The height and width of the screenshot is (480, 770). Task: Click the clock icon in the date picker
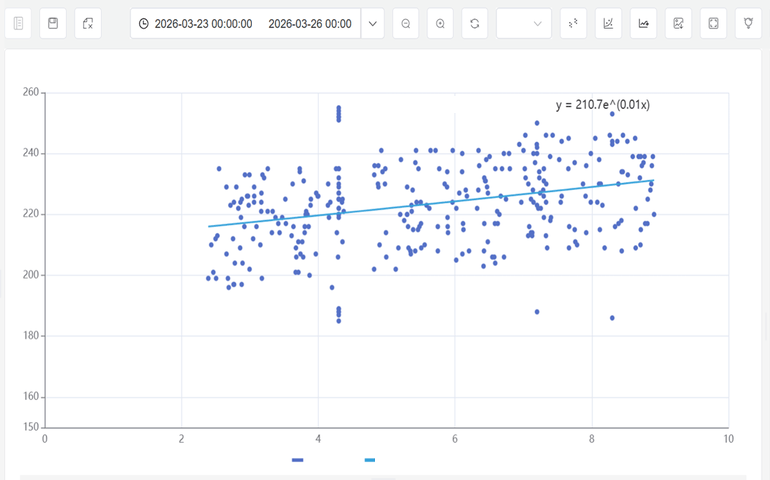(x=144, y=23)
